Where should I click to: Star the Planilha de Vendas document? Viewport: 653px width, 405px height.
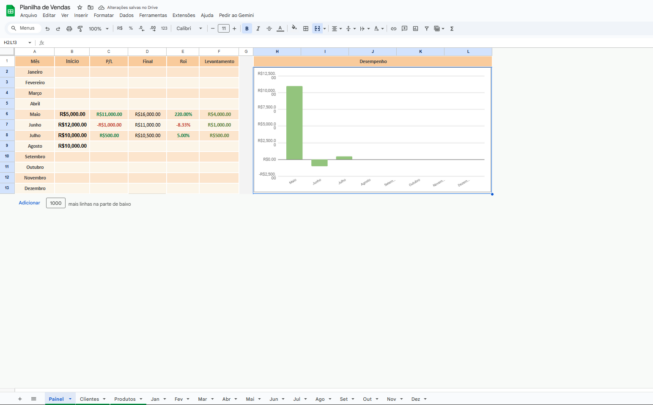pyautogui.click(x=79, y=7)
